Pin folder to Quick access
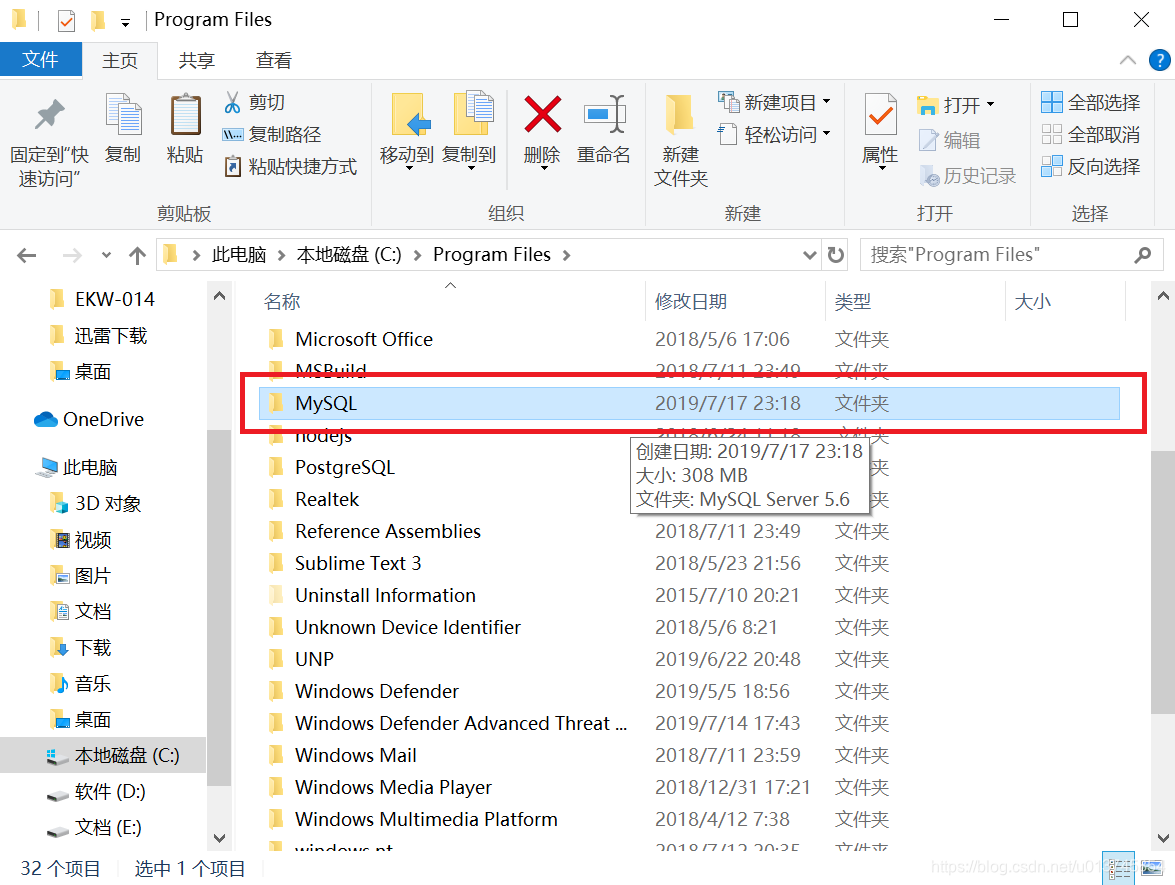The image size is (1175, 885). pyautogui.click(x=49, y=140)
